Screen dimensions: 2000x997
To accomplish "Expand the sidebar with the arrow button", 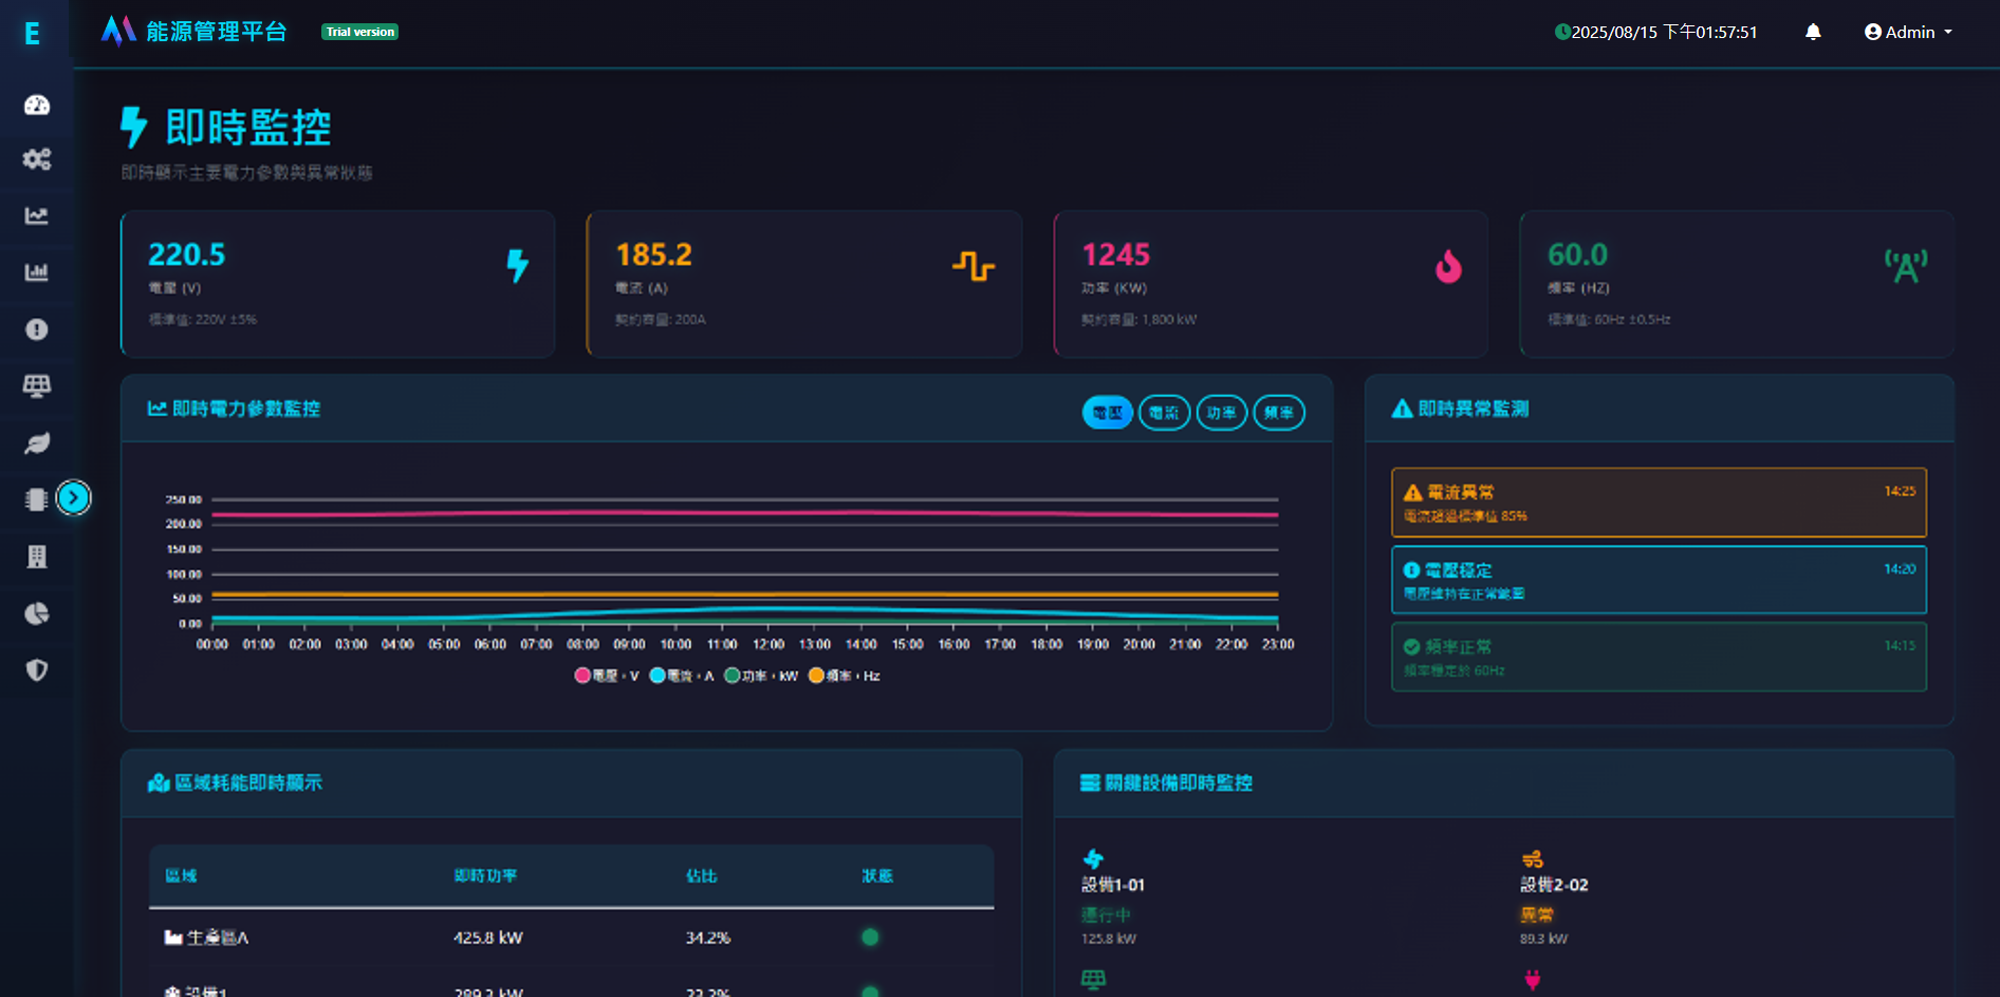I will click(x=73, y=497).
